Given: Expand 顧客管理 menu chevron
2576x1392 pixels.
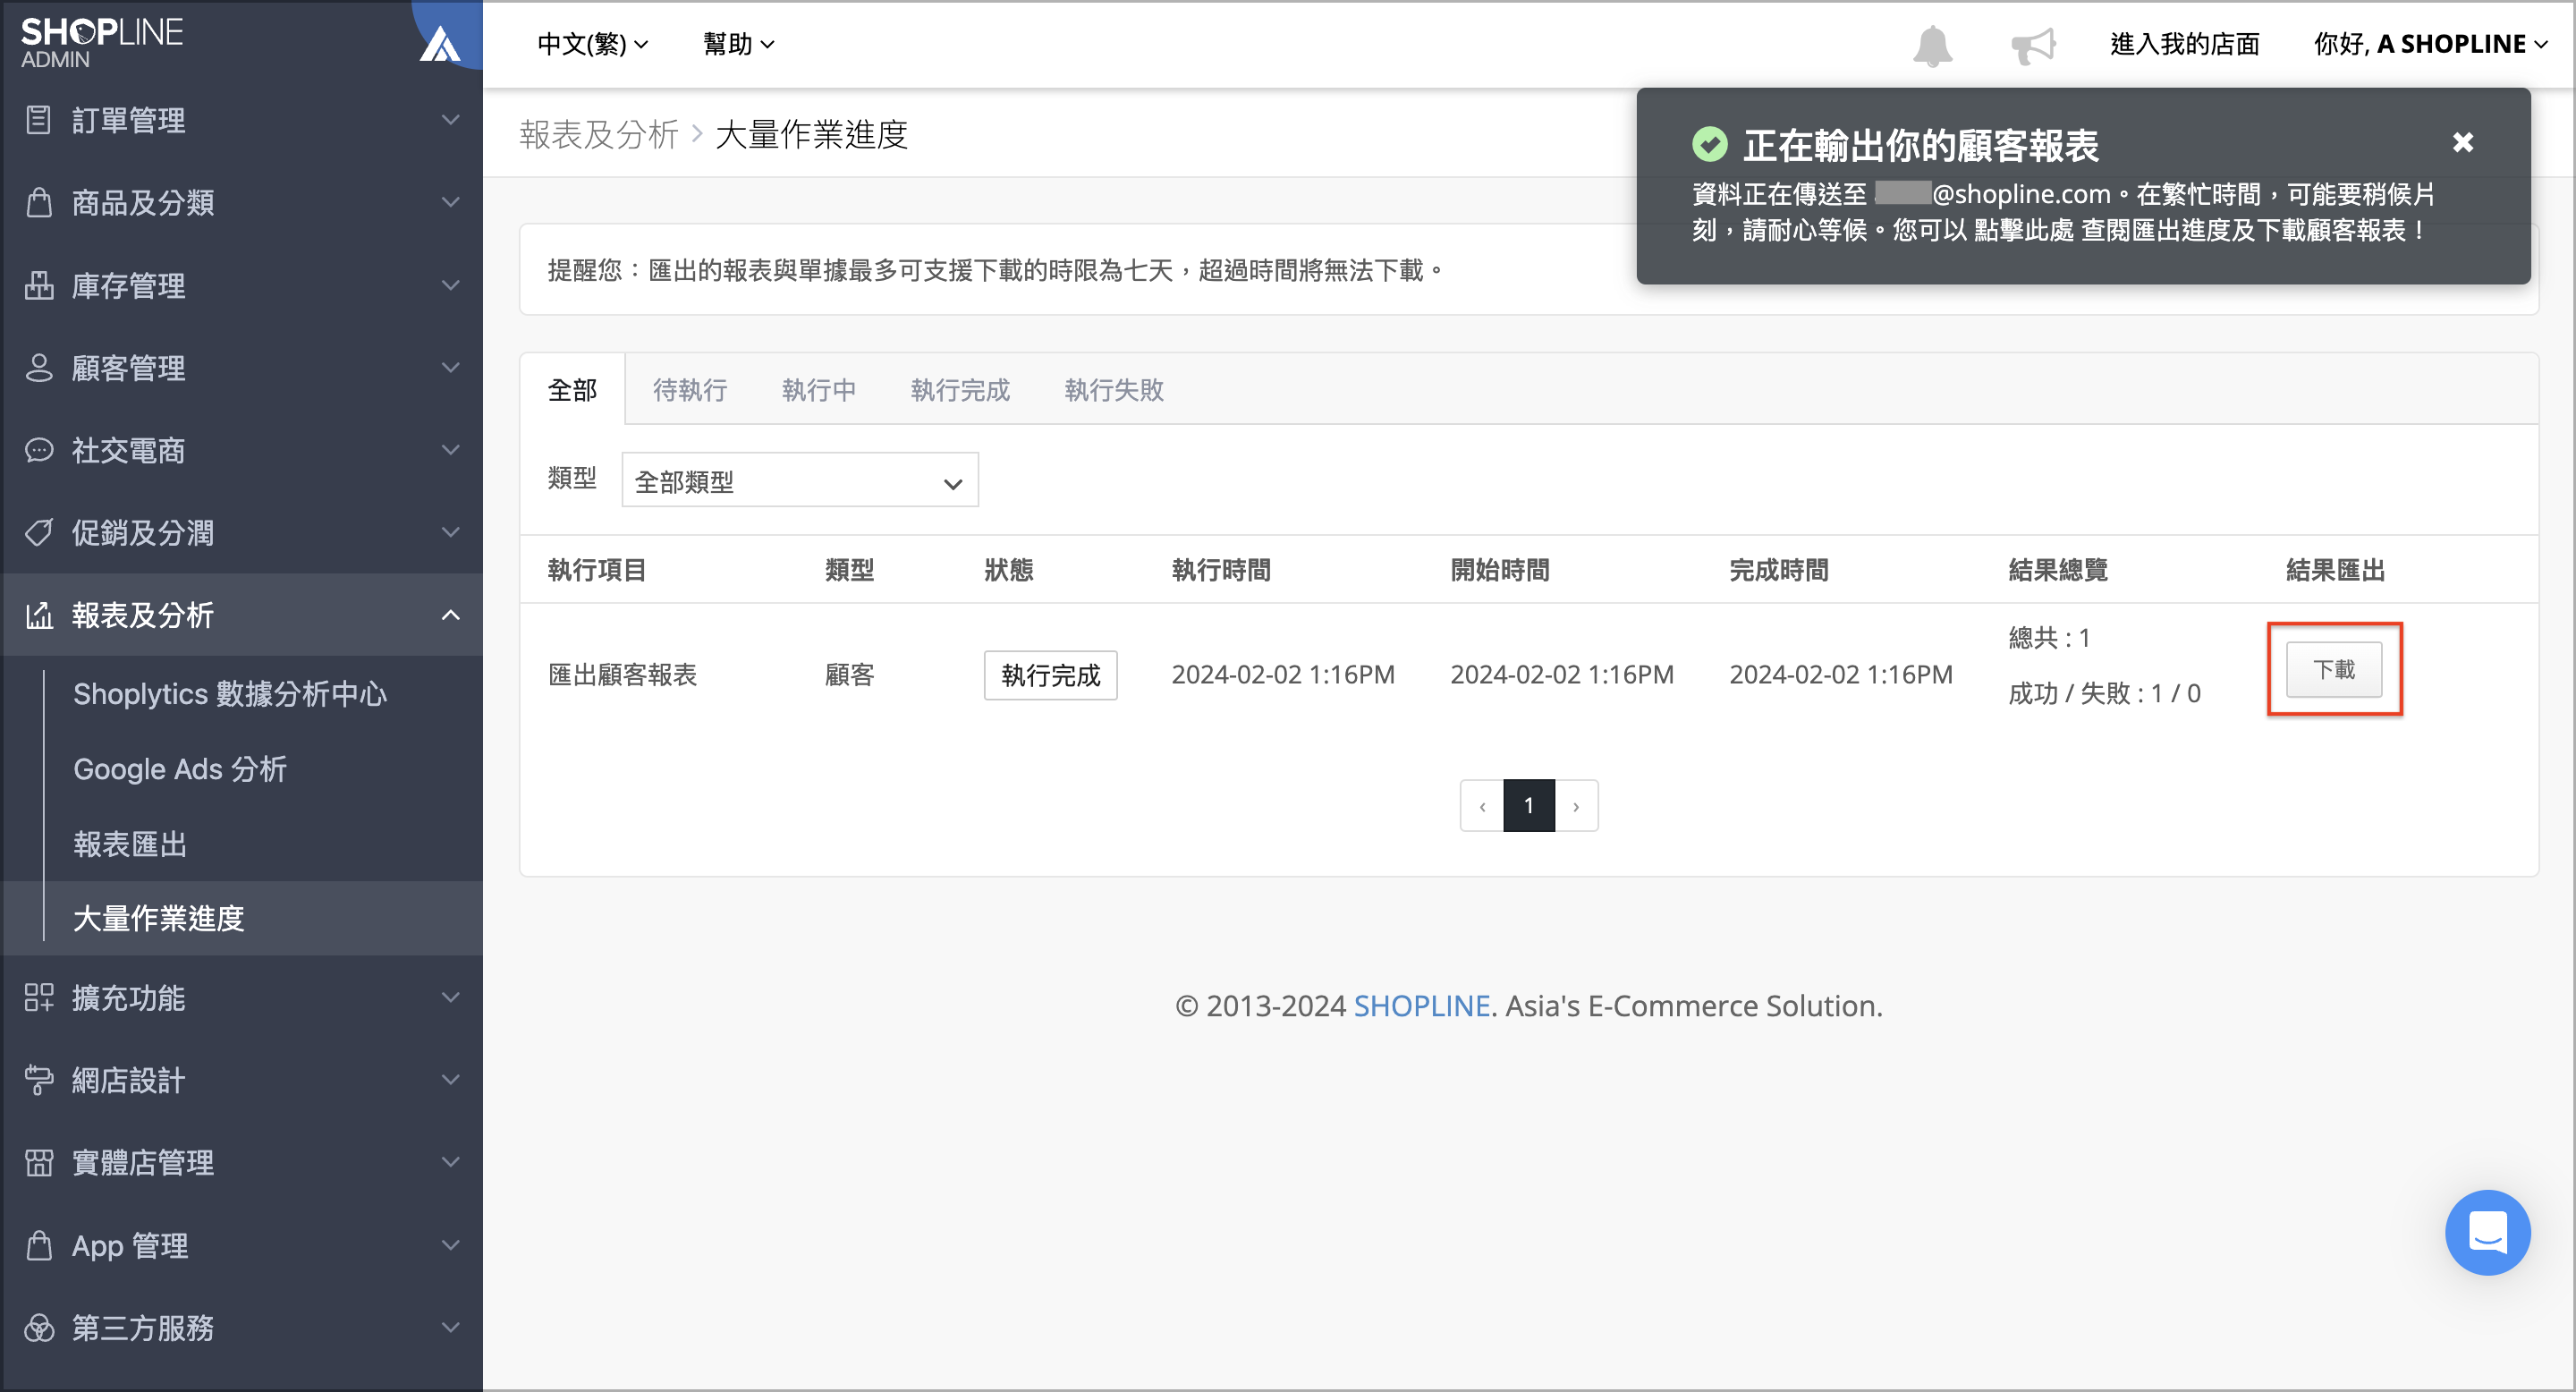Looking at the screenshot, I should click(451, 367).
